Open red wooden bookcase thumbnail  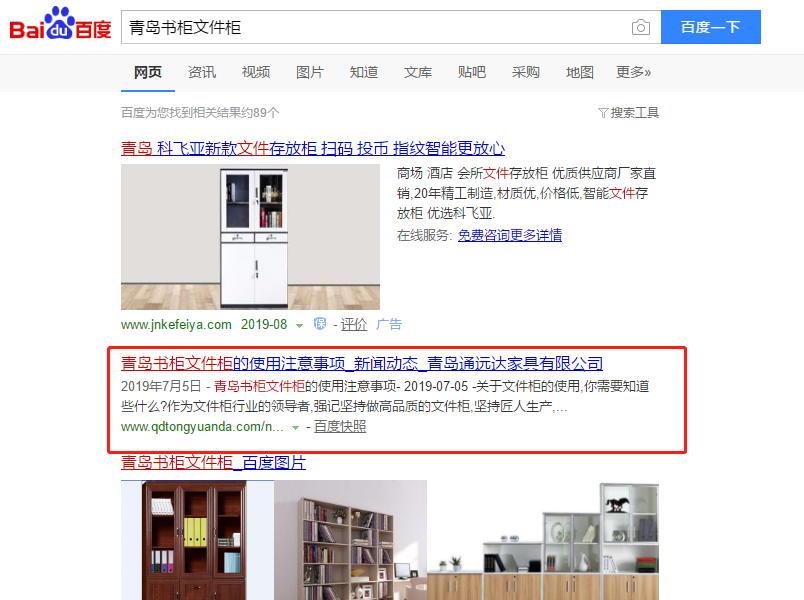197,540
